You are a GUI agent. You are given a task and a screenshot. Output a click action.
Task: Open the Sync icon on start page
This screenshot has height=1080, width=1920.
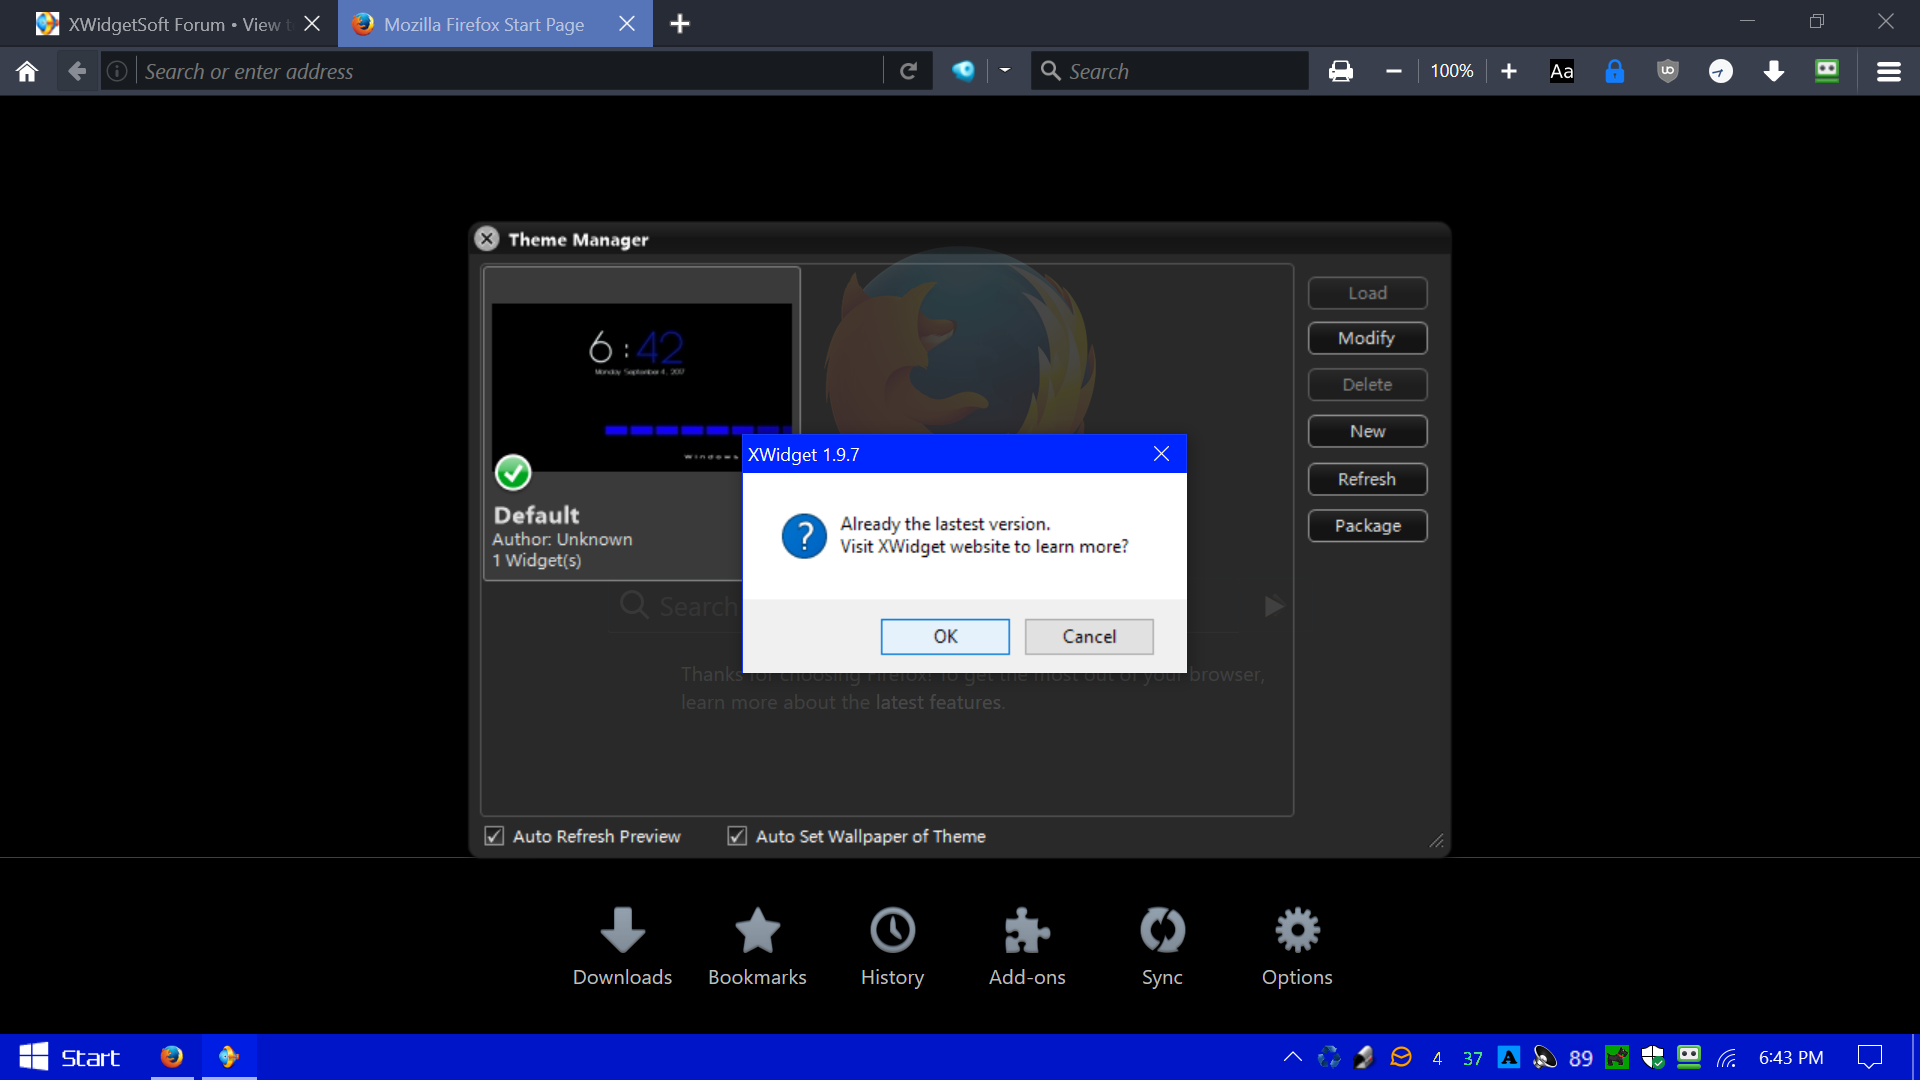tap(1162, 947)
